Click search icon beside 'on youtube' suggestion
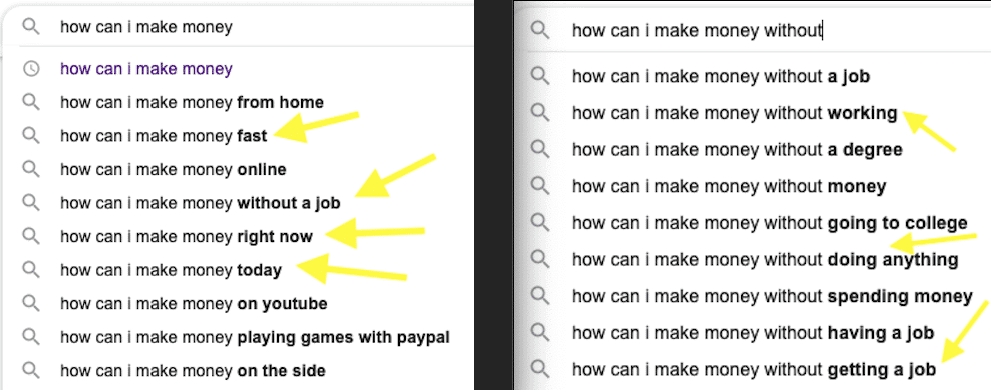Screen dimensions: 991x390 click(x=31, y=303)
